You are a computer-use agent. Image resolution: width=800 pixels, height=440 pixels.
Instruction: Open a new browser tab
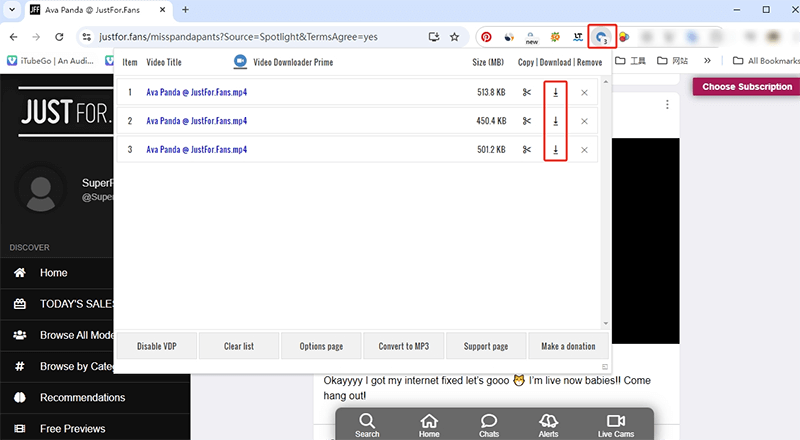tap(185, 10)
